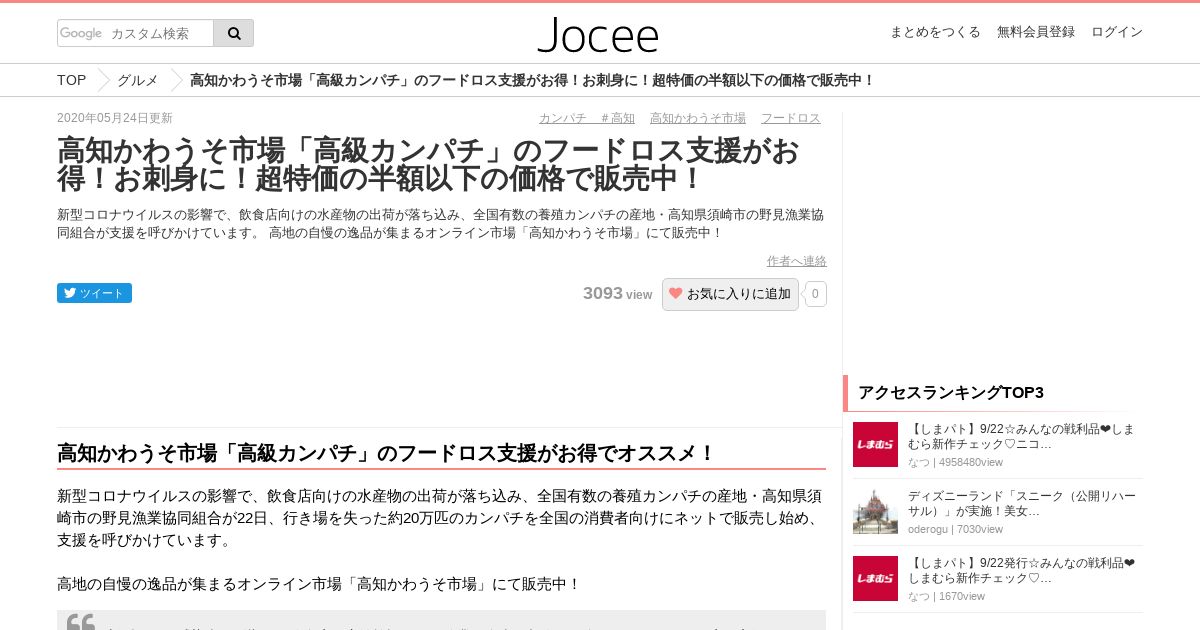Image resolution: width=1200 pixels, height=630 pixels.
Task: Click the article title breadcrumb link
Action: [x=532, y=80]
